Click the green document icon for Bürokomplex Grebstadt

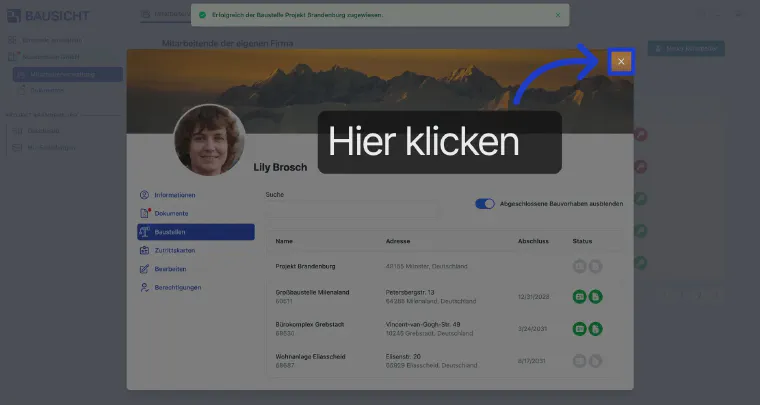595,329
